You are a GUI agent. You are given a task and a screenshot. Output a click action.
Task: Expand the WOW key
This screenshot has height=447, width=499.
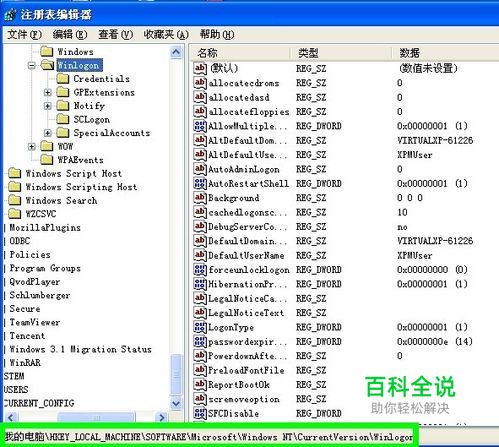32,146
